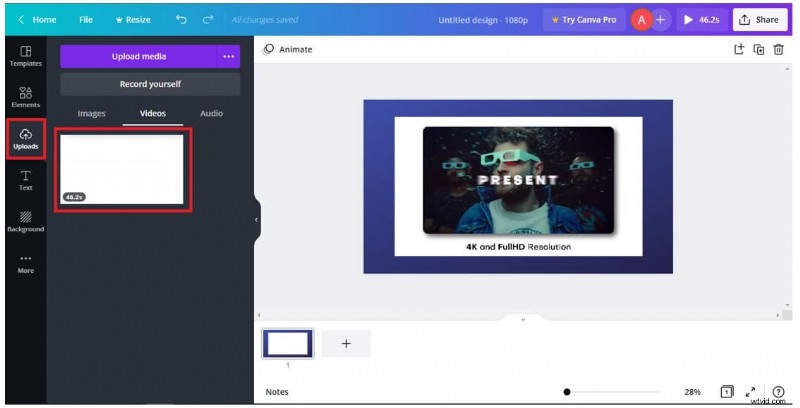The height and width of the screenshot is (408, 800).
Task: Click Try Canva Pro button
Action: (x=584, y=19)
